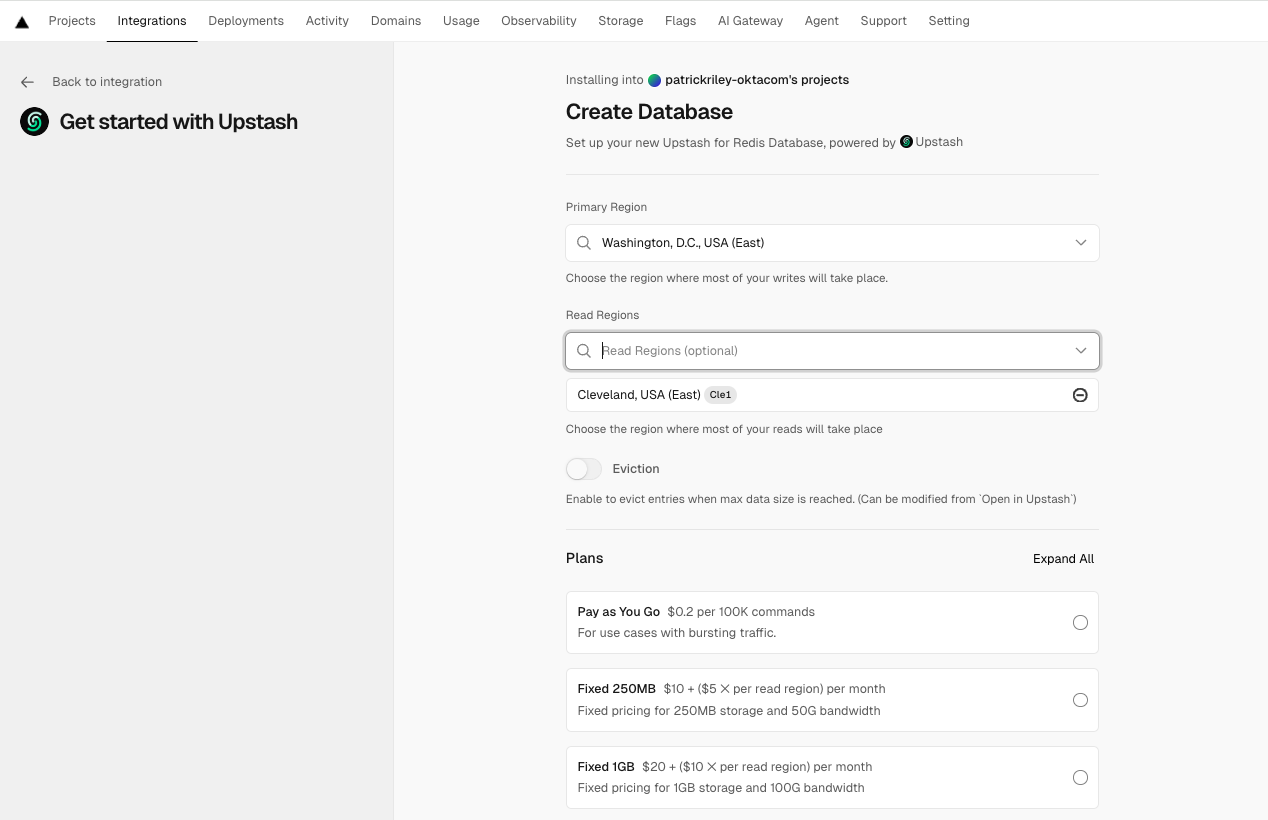Go back to integration link

(x=107, y=82)
